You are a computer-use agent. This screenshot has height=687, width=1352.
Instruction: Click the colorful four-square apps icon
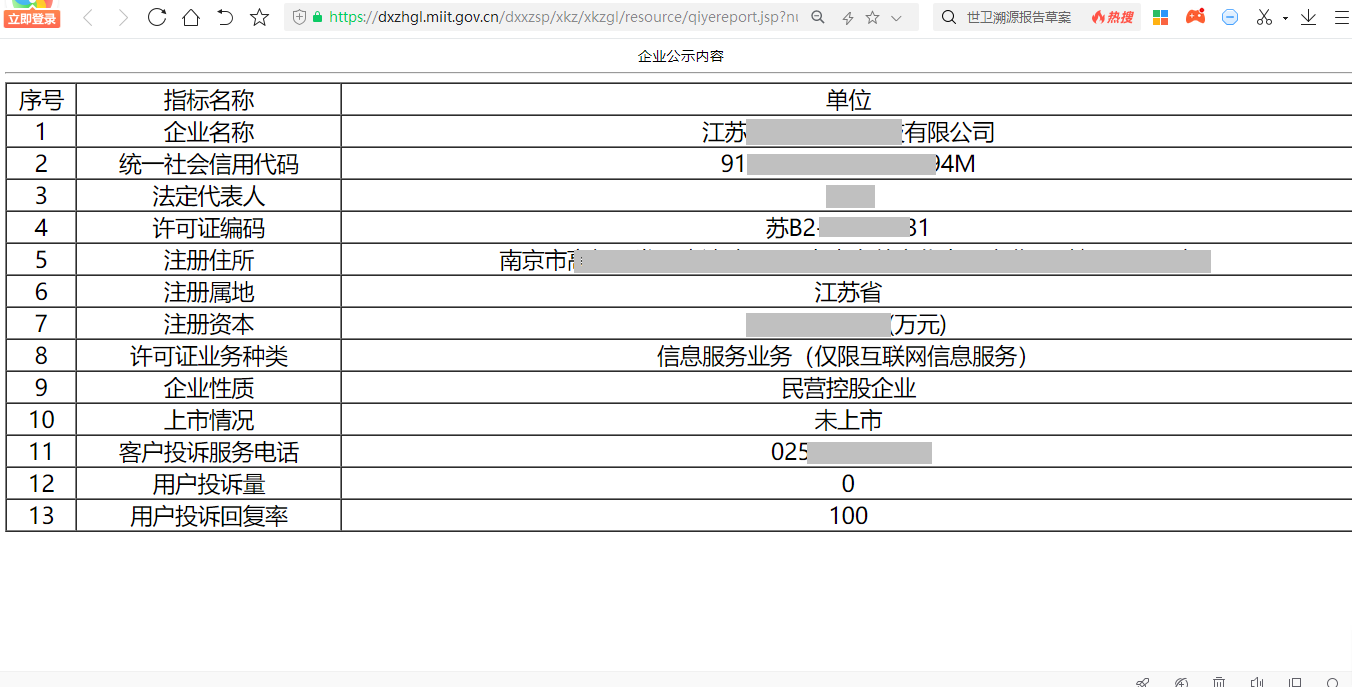point(1160,17)
